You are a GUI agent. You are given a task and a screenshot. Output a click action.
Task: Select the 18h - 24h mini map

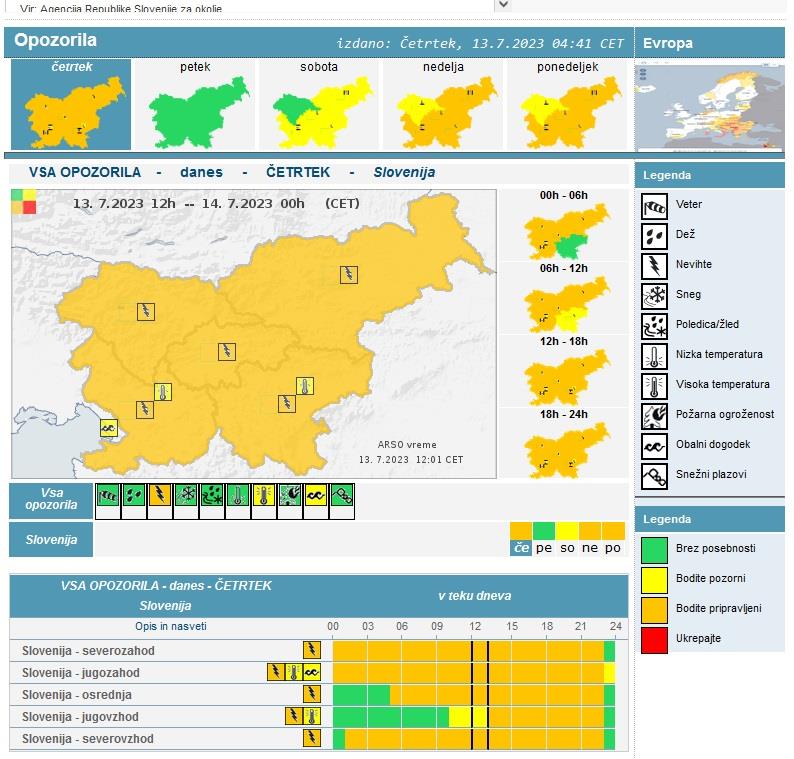(564, 450)
